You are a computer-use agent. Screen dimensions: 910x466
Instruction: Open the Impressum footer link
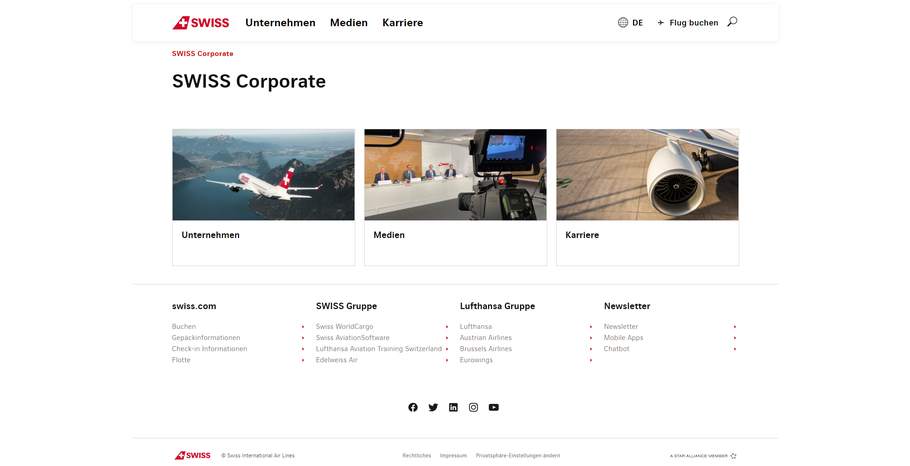pos(453,456)
